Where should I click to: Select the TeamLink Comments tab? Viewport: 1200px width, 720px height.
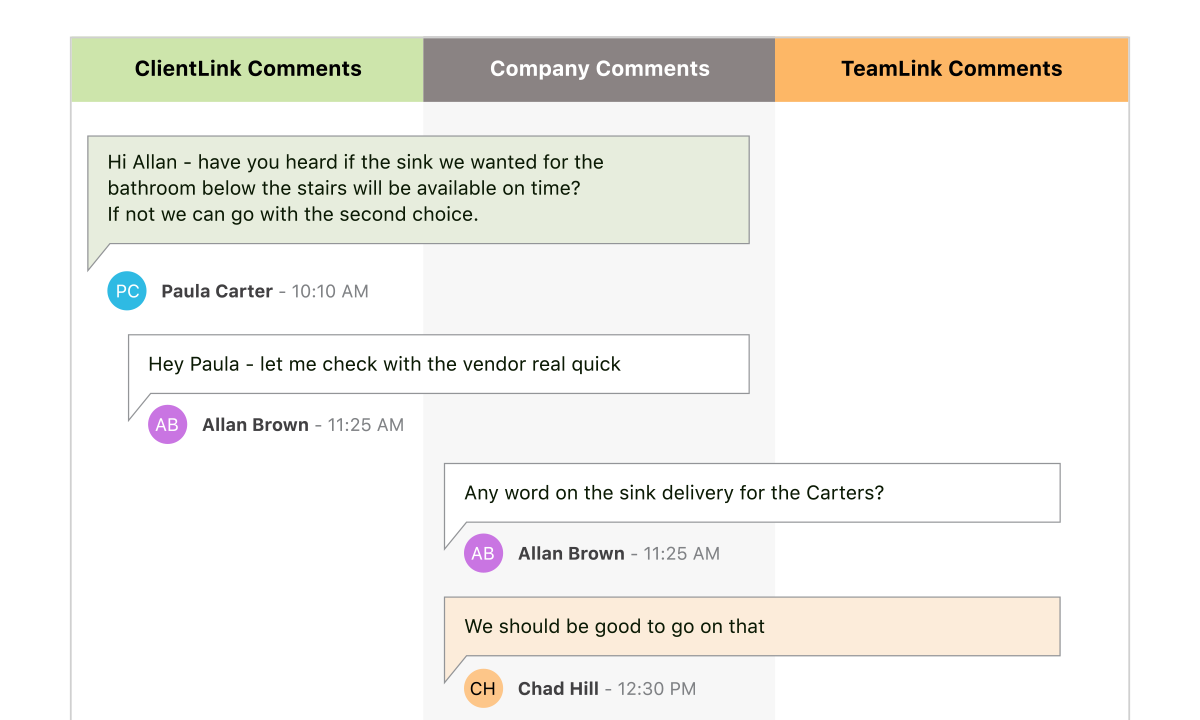(951, 69)
